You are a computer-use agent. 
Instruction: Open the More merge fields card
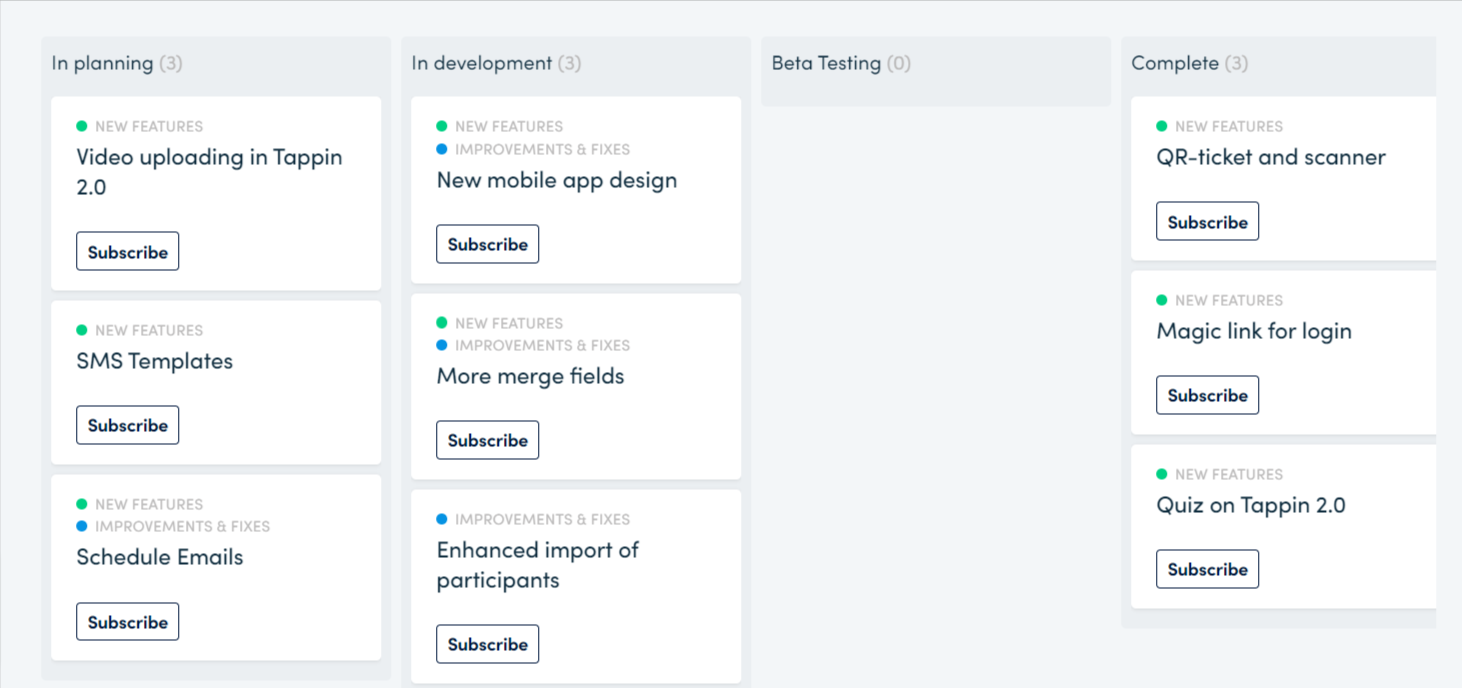click(x=530, y=376)
